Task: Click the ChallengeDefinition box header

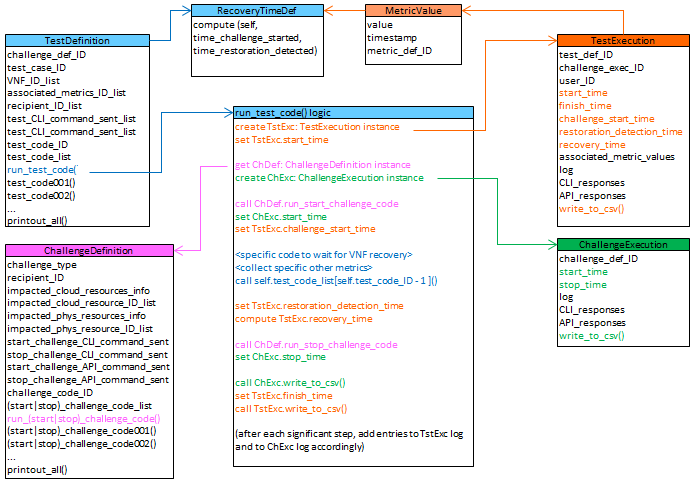Action: point(89,250)
